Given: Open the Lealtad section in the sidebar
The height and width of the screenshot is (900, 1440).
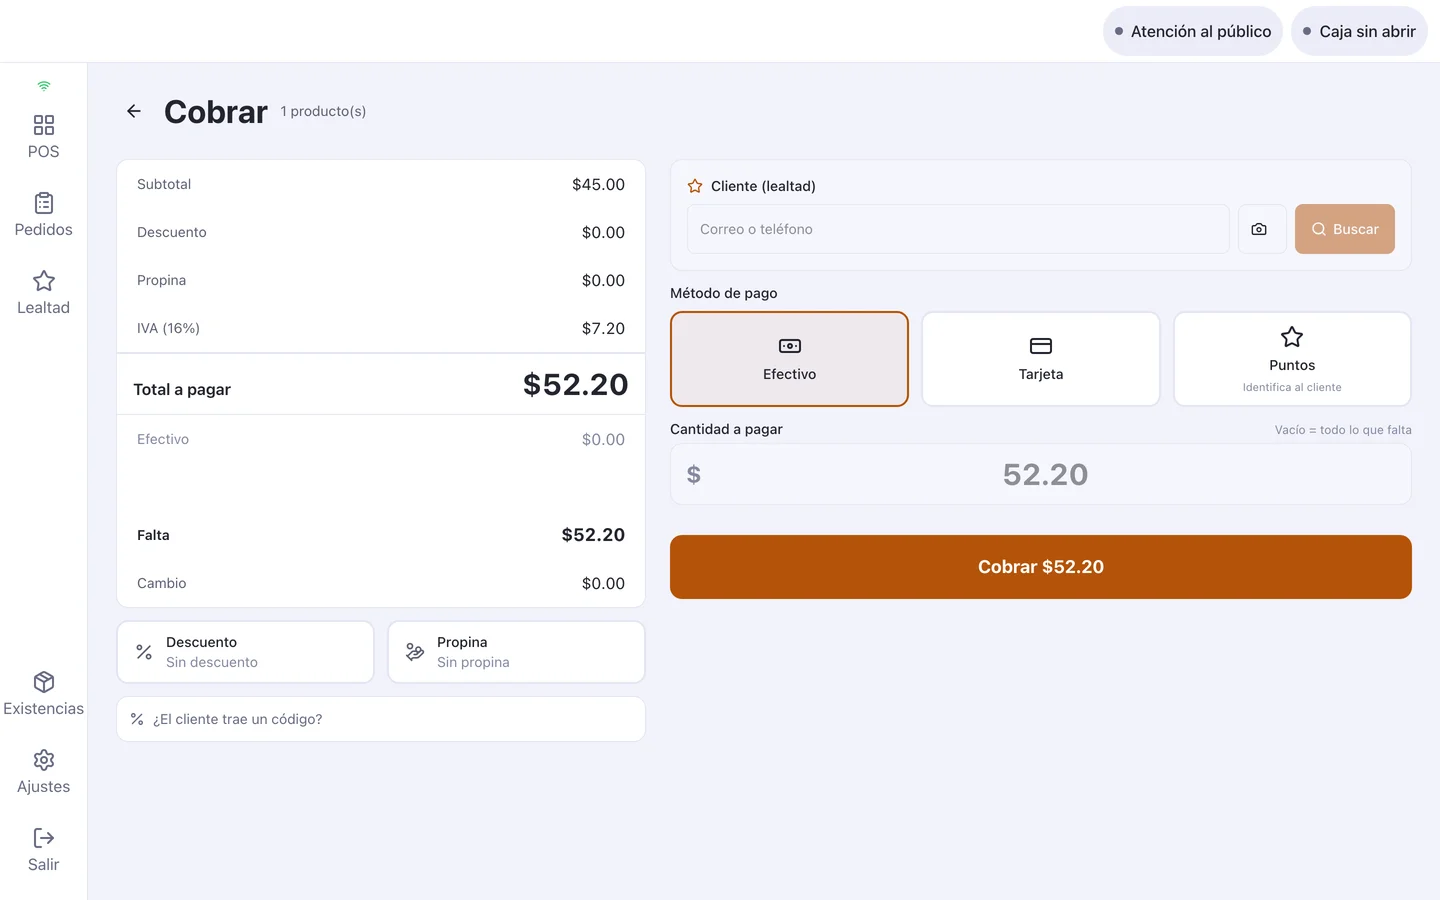Looking at the screenshot, I should point(43,293).
